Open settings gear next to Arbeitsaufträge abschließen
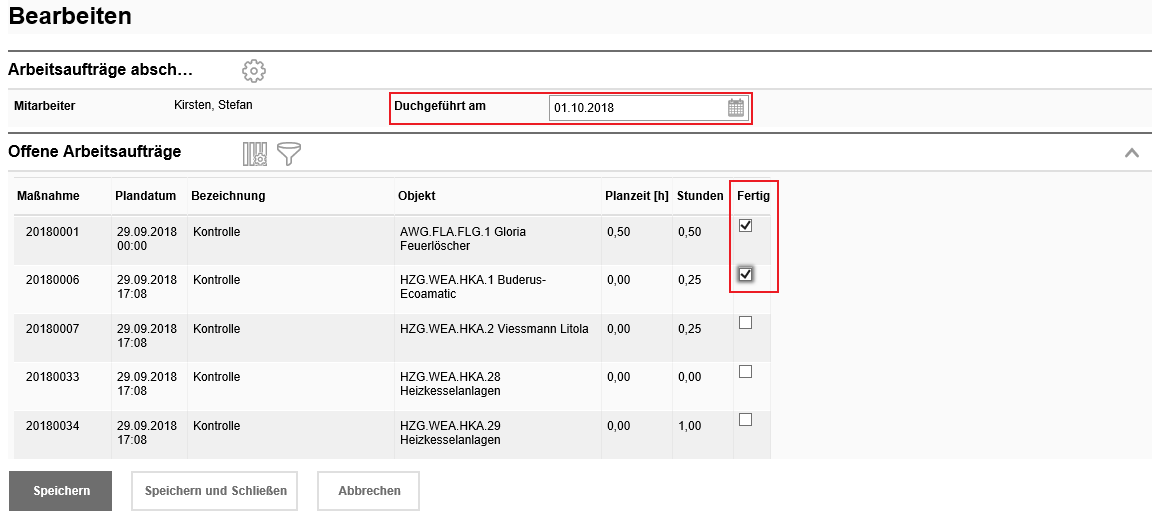The height and width of the screenshot is (520, 1155). [254, 71]
